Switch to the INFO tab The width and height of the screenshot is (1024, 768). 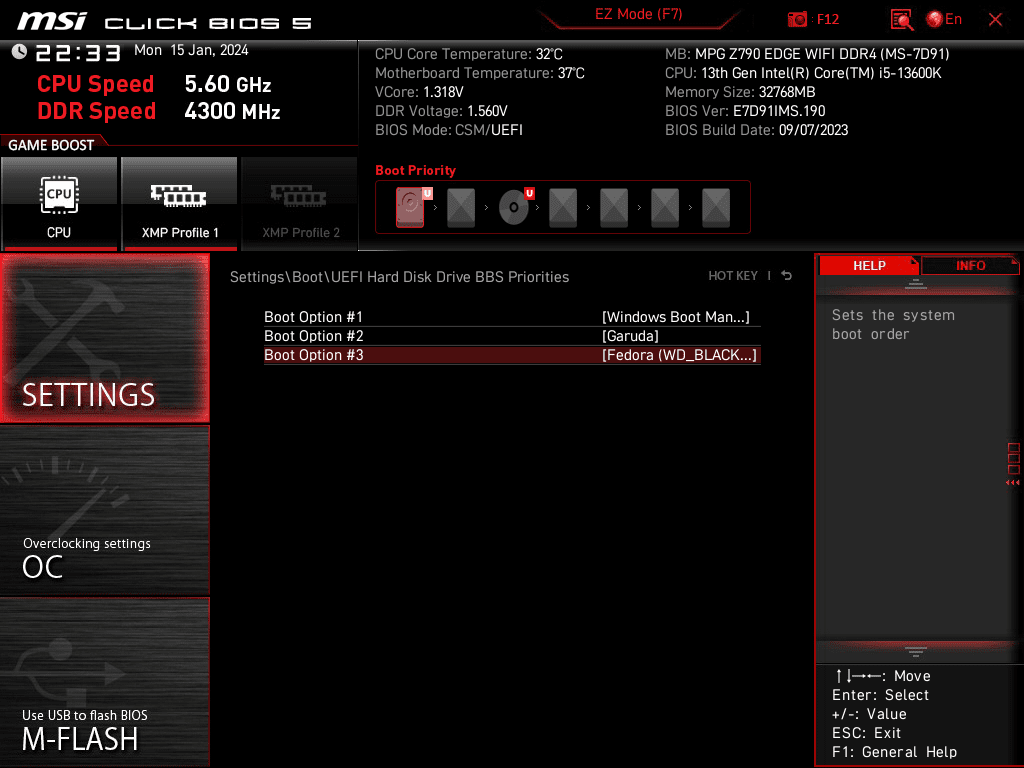970,266
